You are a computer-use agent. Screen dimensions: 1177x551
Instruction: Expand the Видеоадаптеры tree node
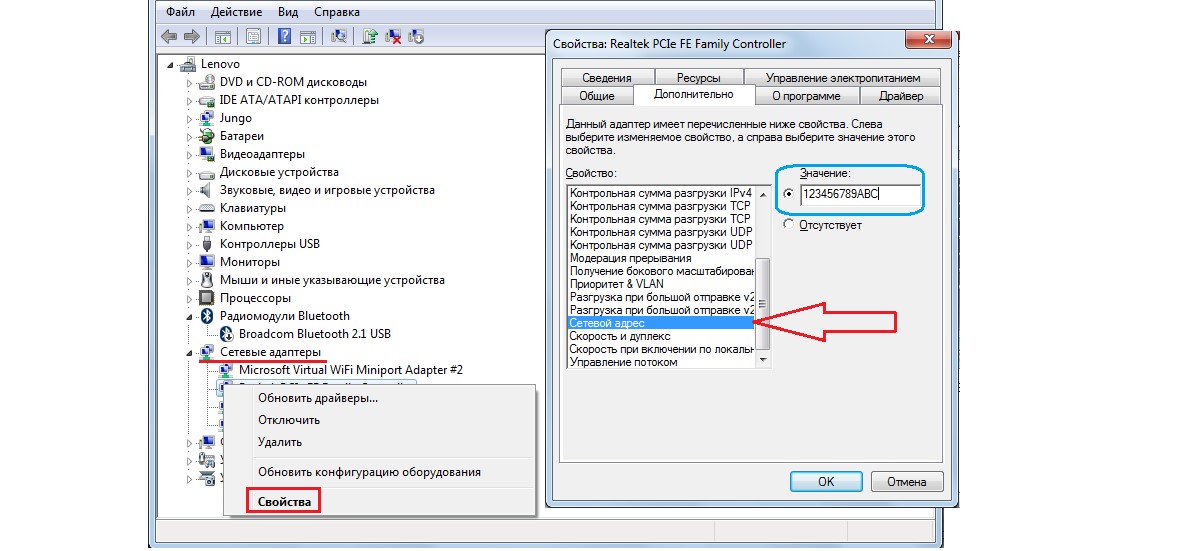click(x=189, y=154)
